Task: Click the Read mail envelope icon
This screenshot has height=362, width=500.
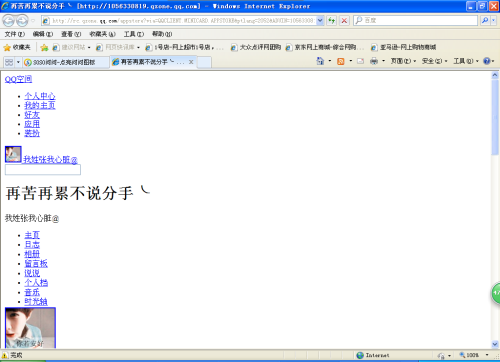Action: [360, 61]
